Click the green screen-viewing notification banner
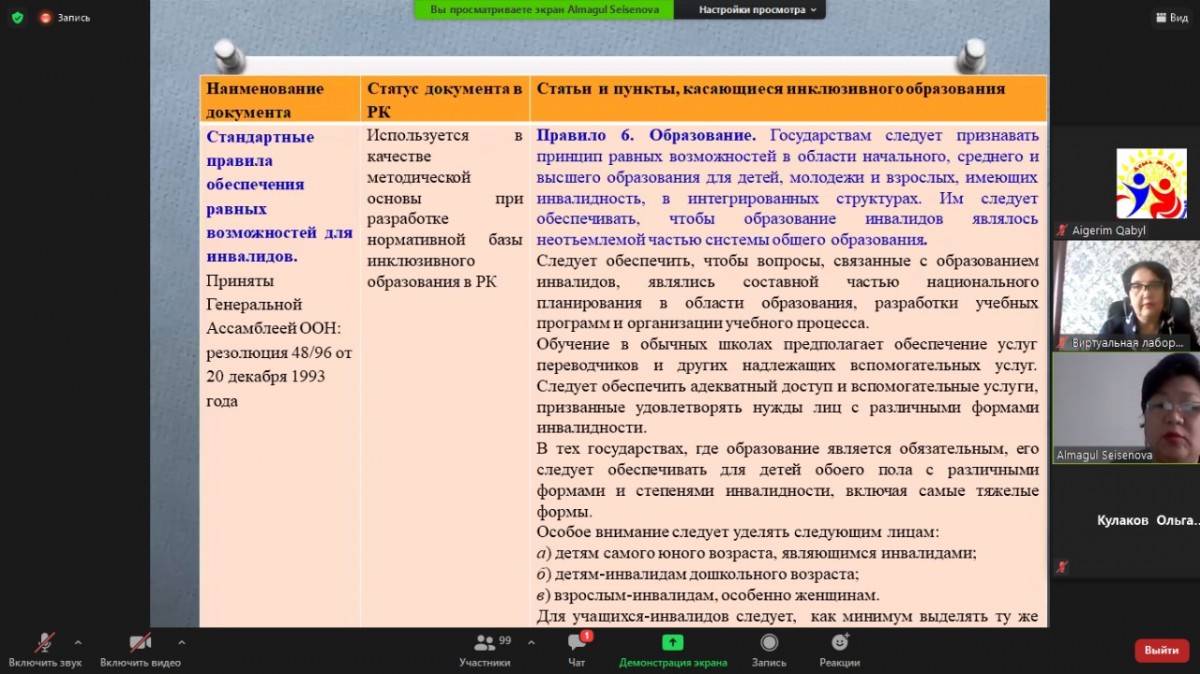1200x674 pixels. (543, 10)
